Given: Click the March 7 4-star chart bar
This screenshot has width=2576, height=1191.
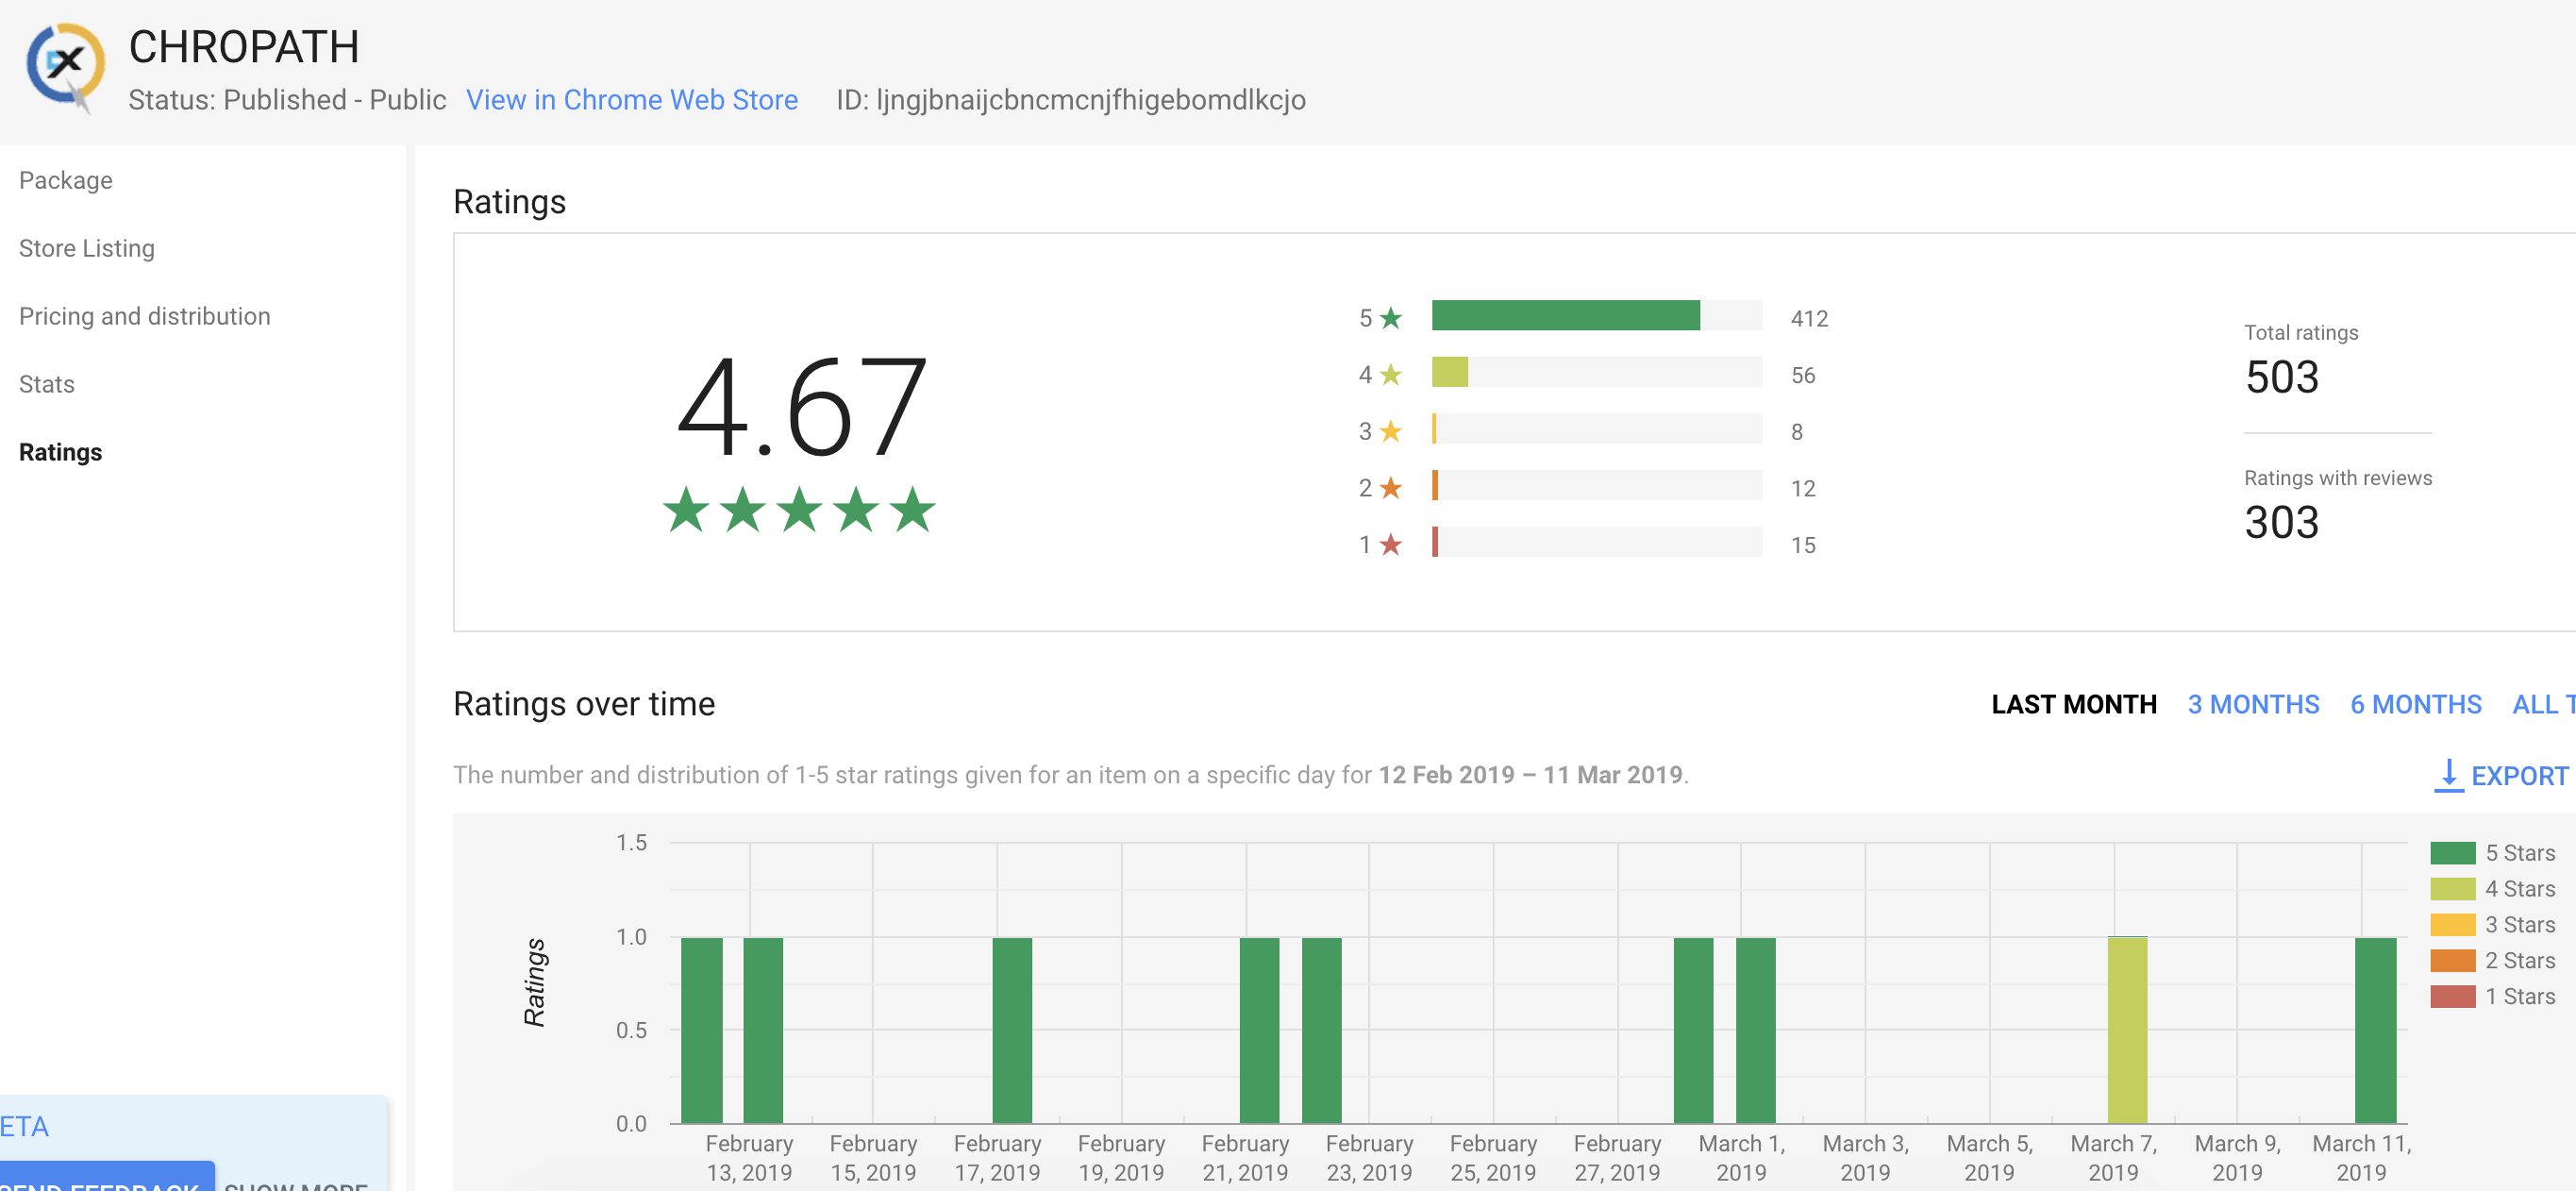Looking at the screenshot, I should click(2126, 1030).
